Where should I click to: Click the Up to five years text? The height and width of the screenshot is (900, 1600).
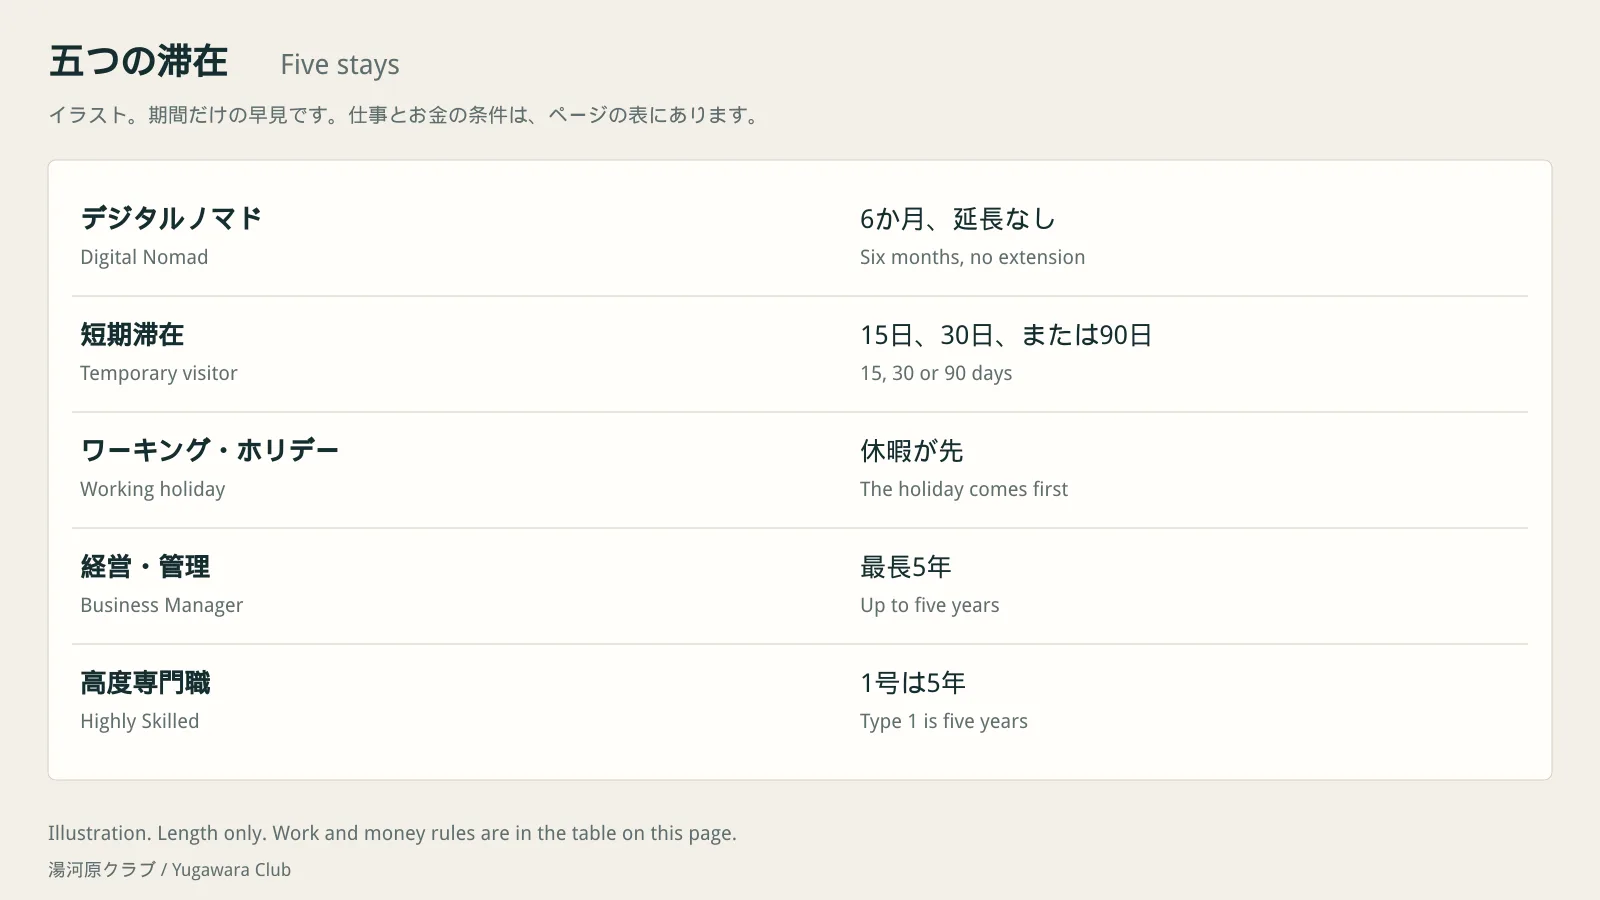pos(930,605)
